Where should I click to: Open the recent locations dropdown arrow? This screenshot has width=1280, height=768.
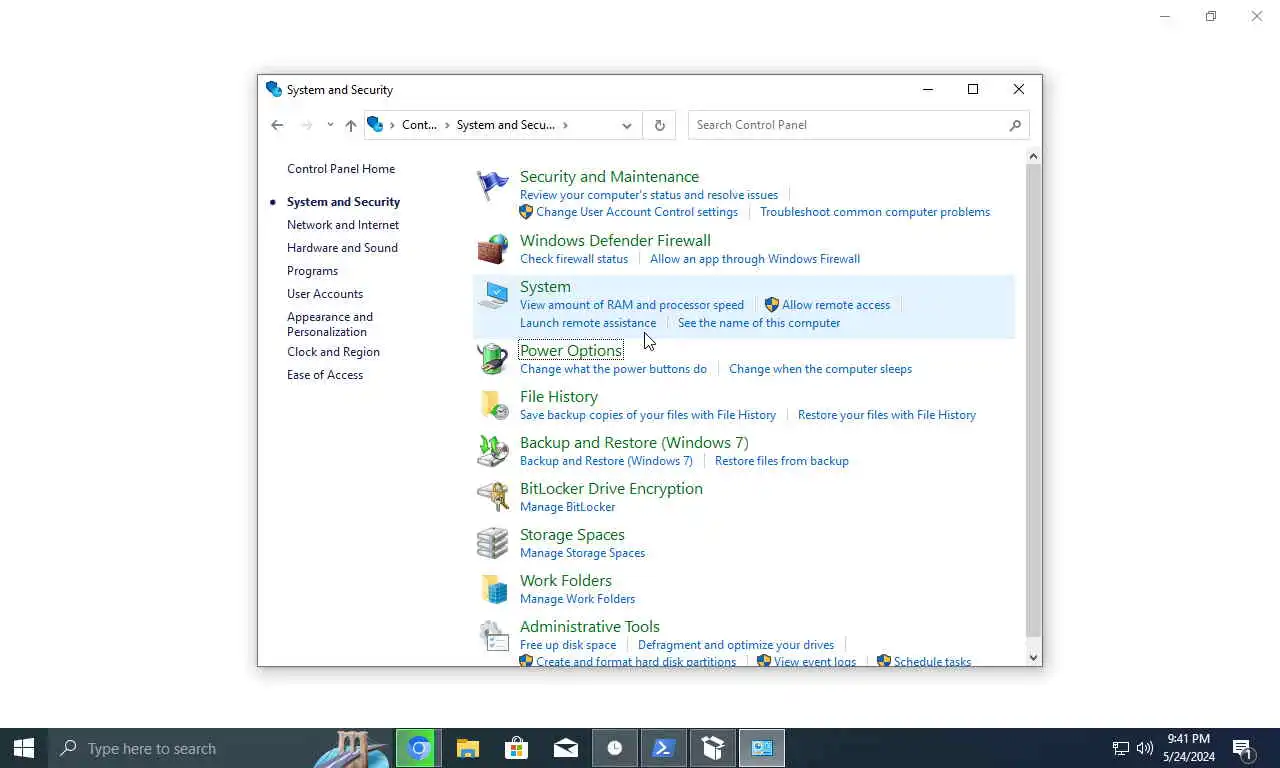tap(330, 125)
